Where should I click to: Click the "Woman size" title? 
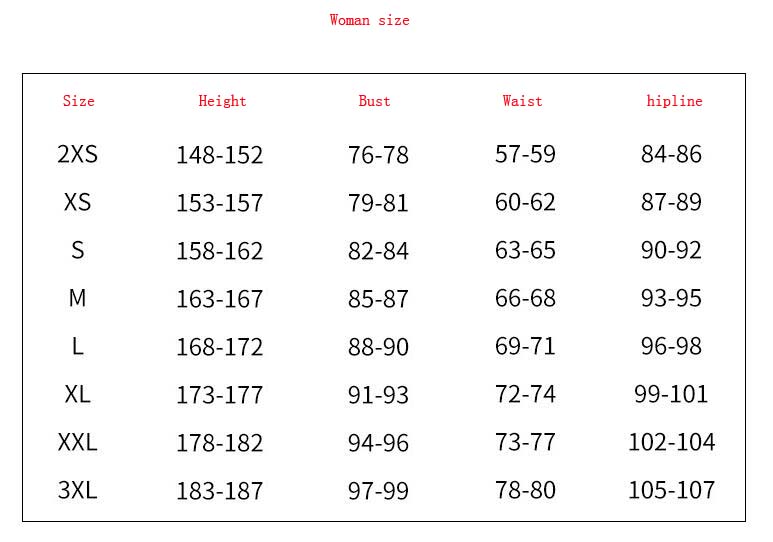coord(369,20)
